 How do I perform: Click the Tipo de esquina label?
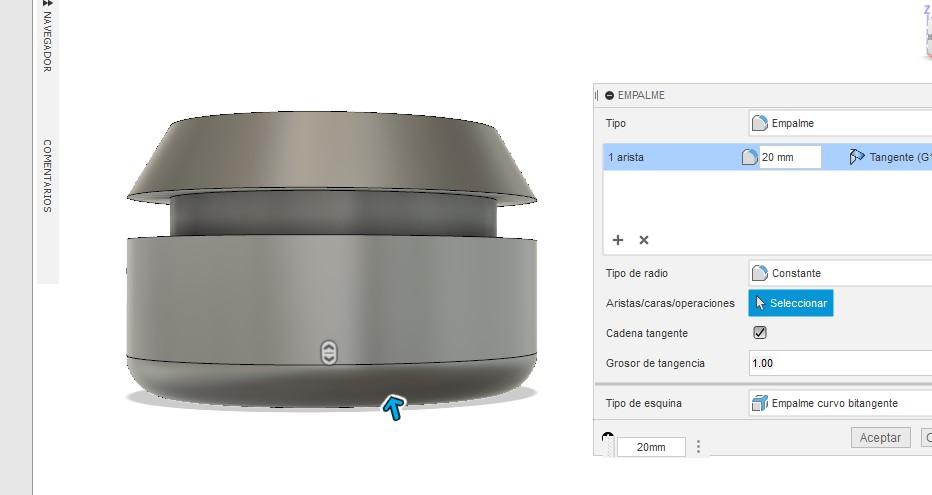click(644, 403)
